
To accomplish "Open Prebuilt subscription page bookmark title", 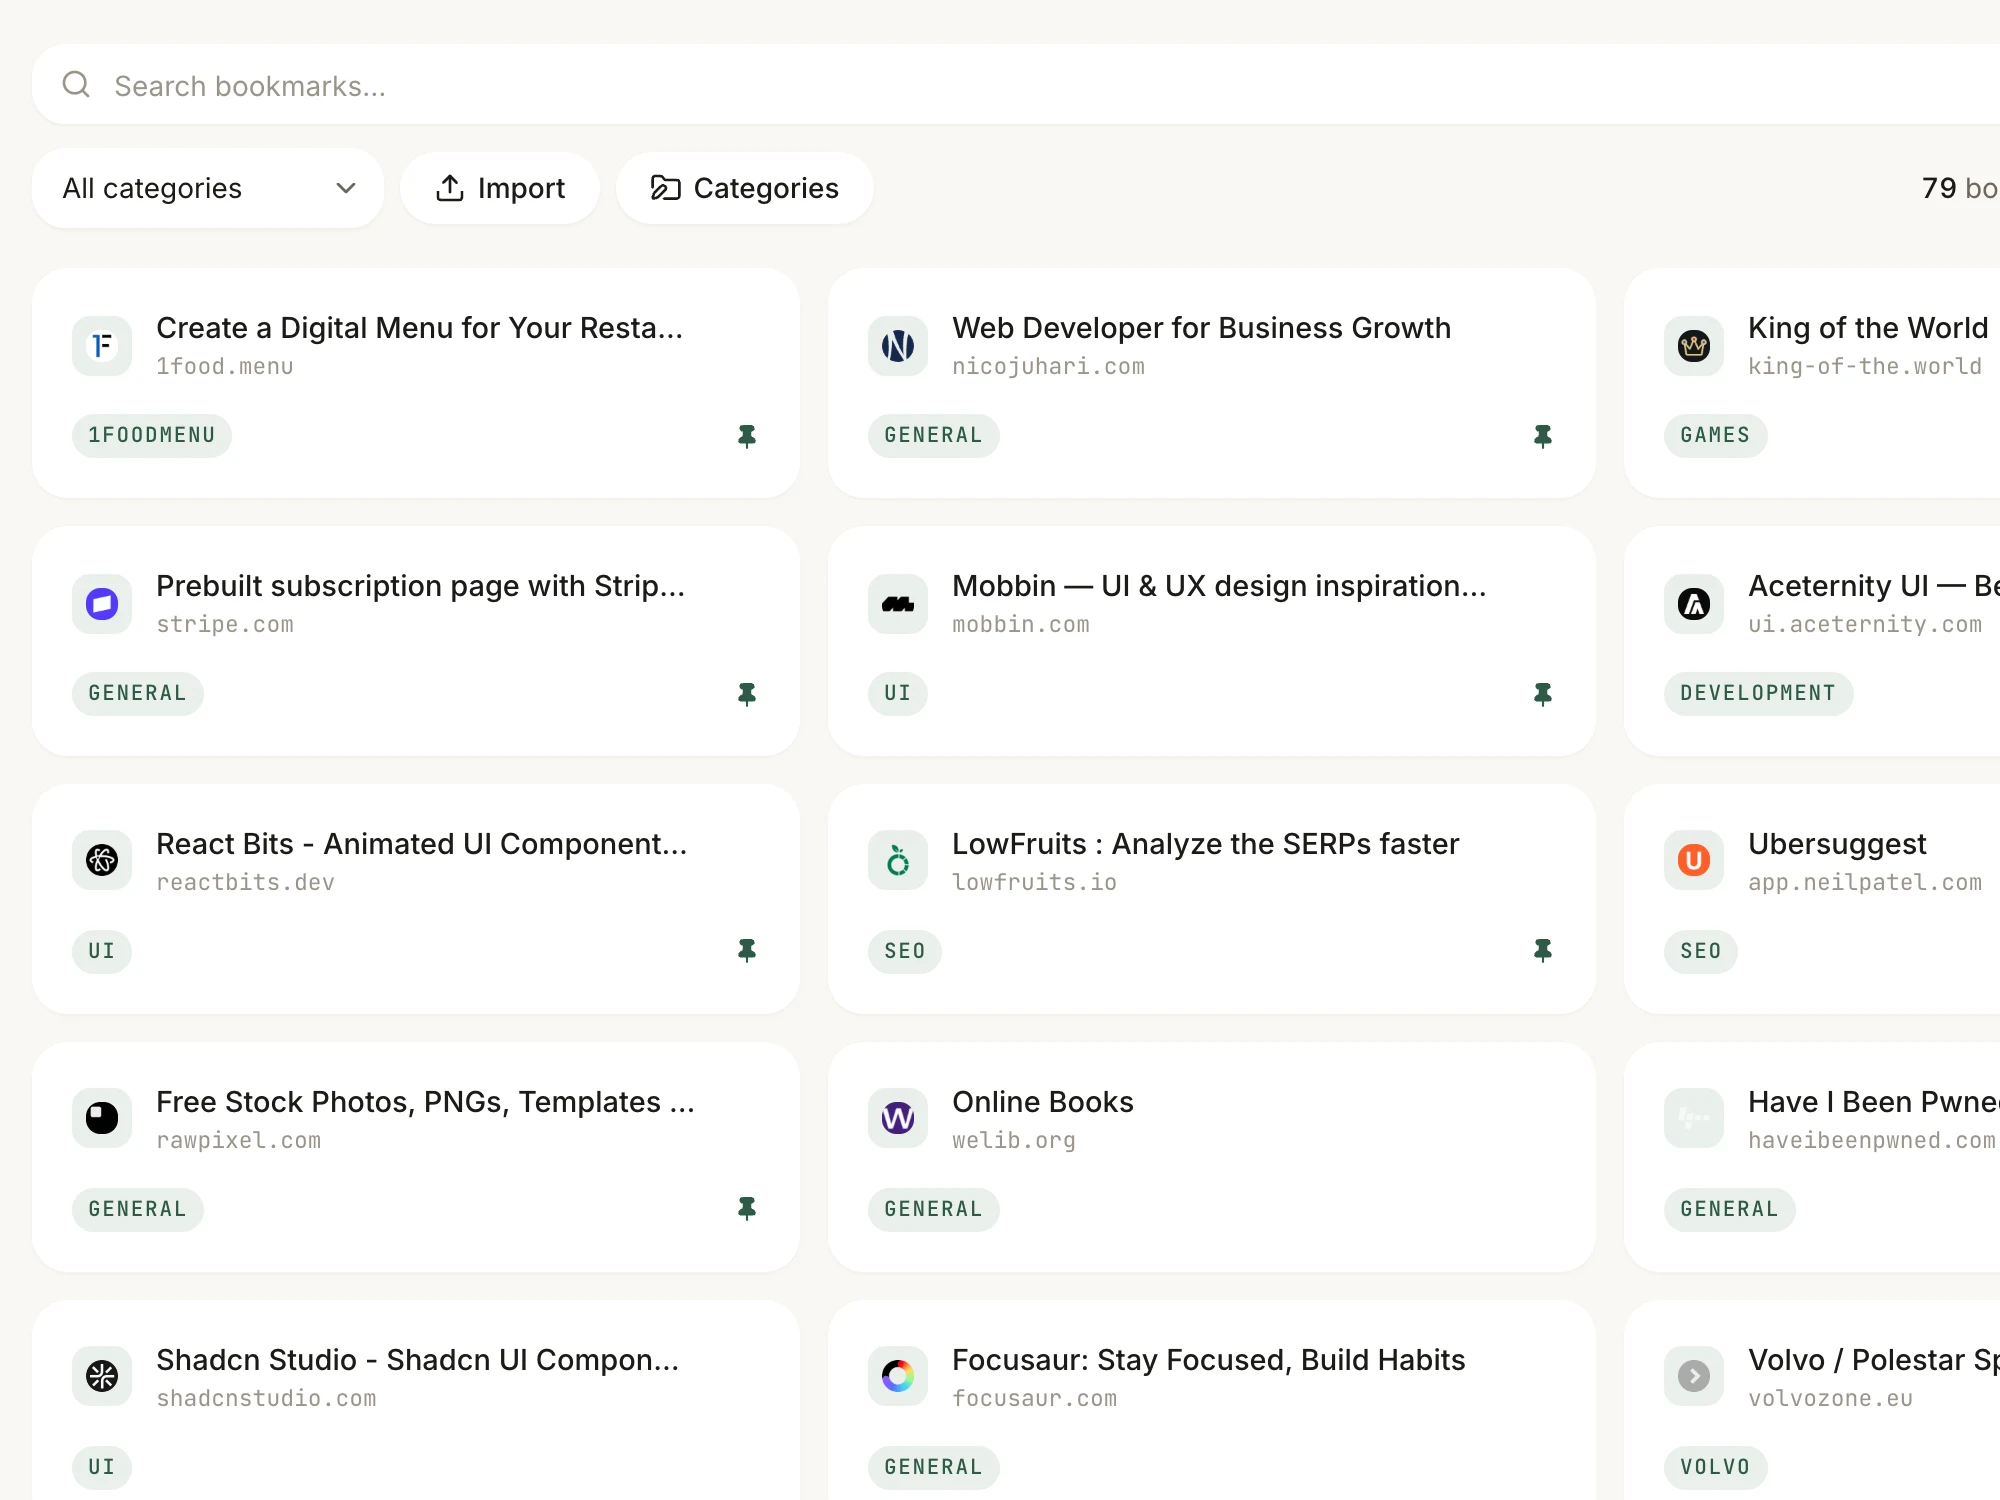I will tap(421, 586).
